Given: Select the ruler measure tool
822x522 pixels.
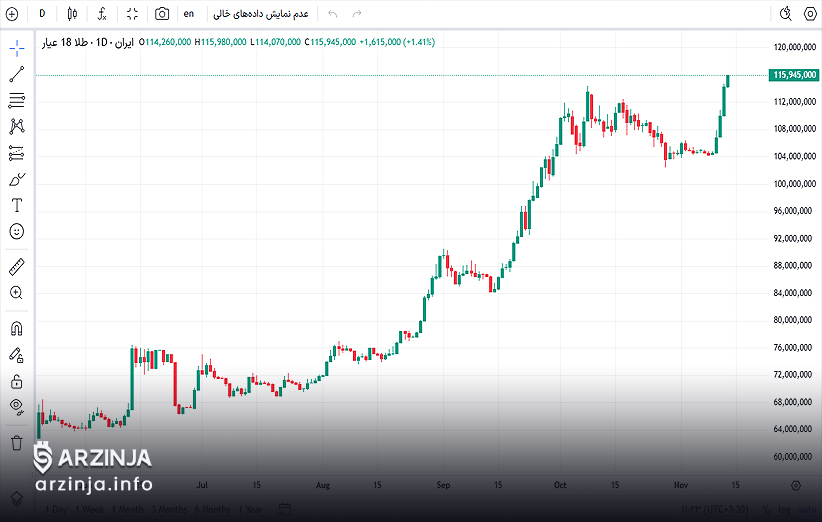Looking at the screenshot, I should coord(16,266).
